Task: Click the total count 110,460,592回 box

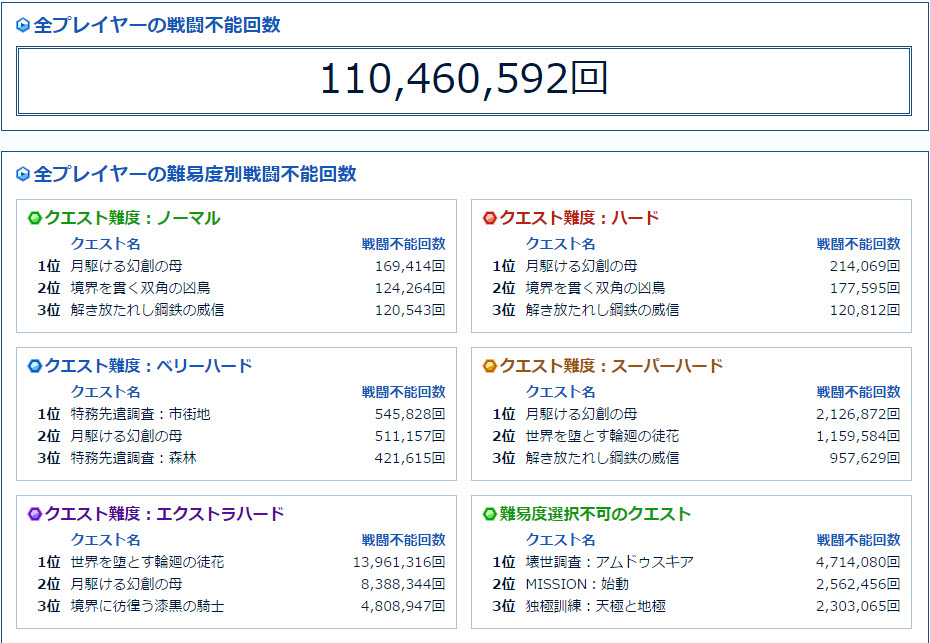Action: coord(464,80)
